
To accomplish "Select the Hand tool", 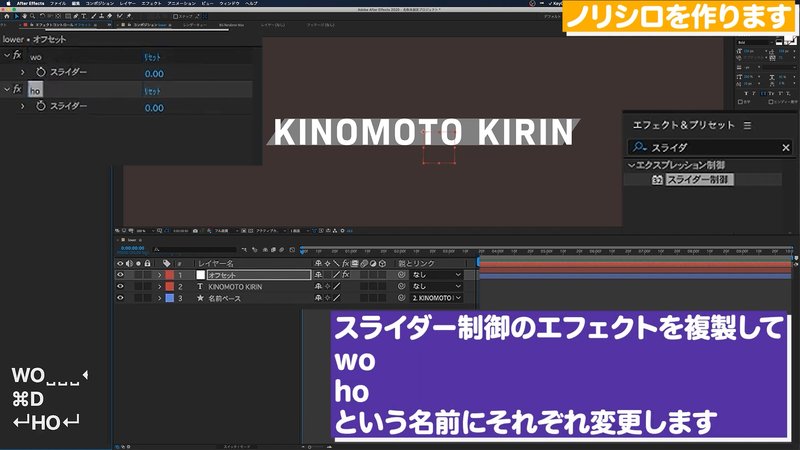I will (x=24, y=16).
